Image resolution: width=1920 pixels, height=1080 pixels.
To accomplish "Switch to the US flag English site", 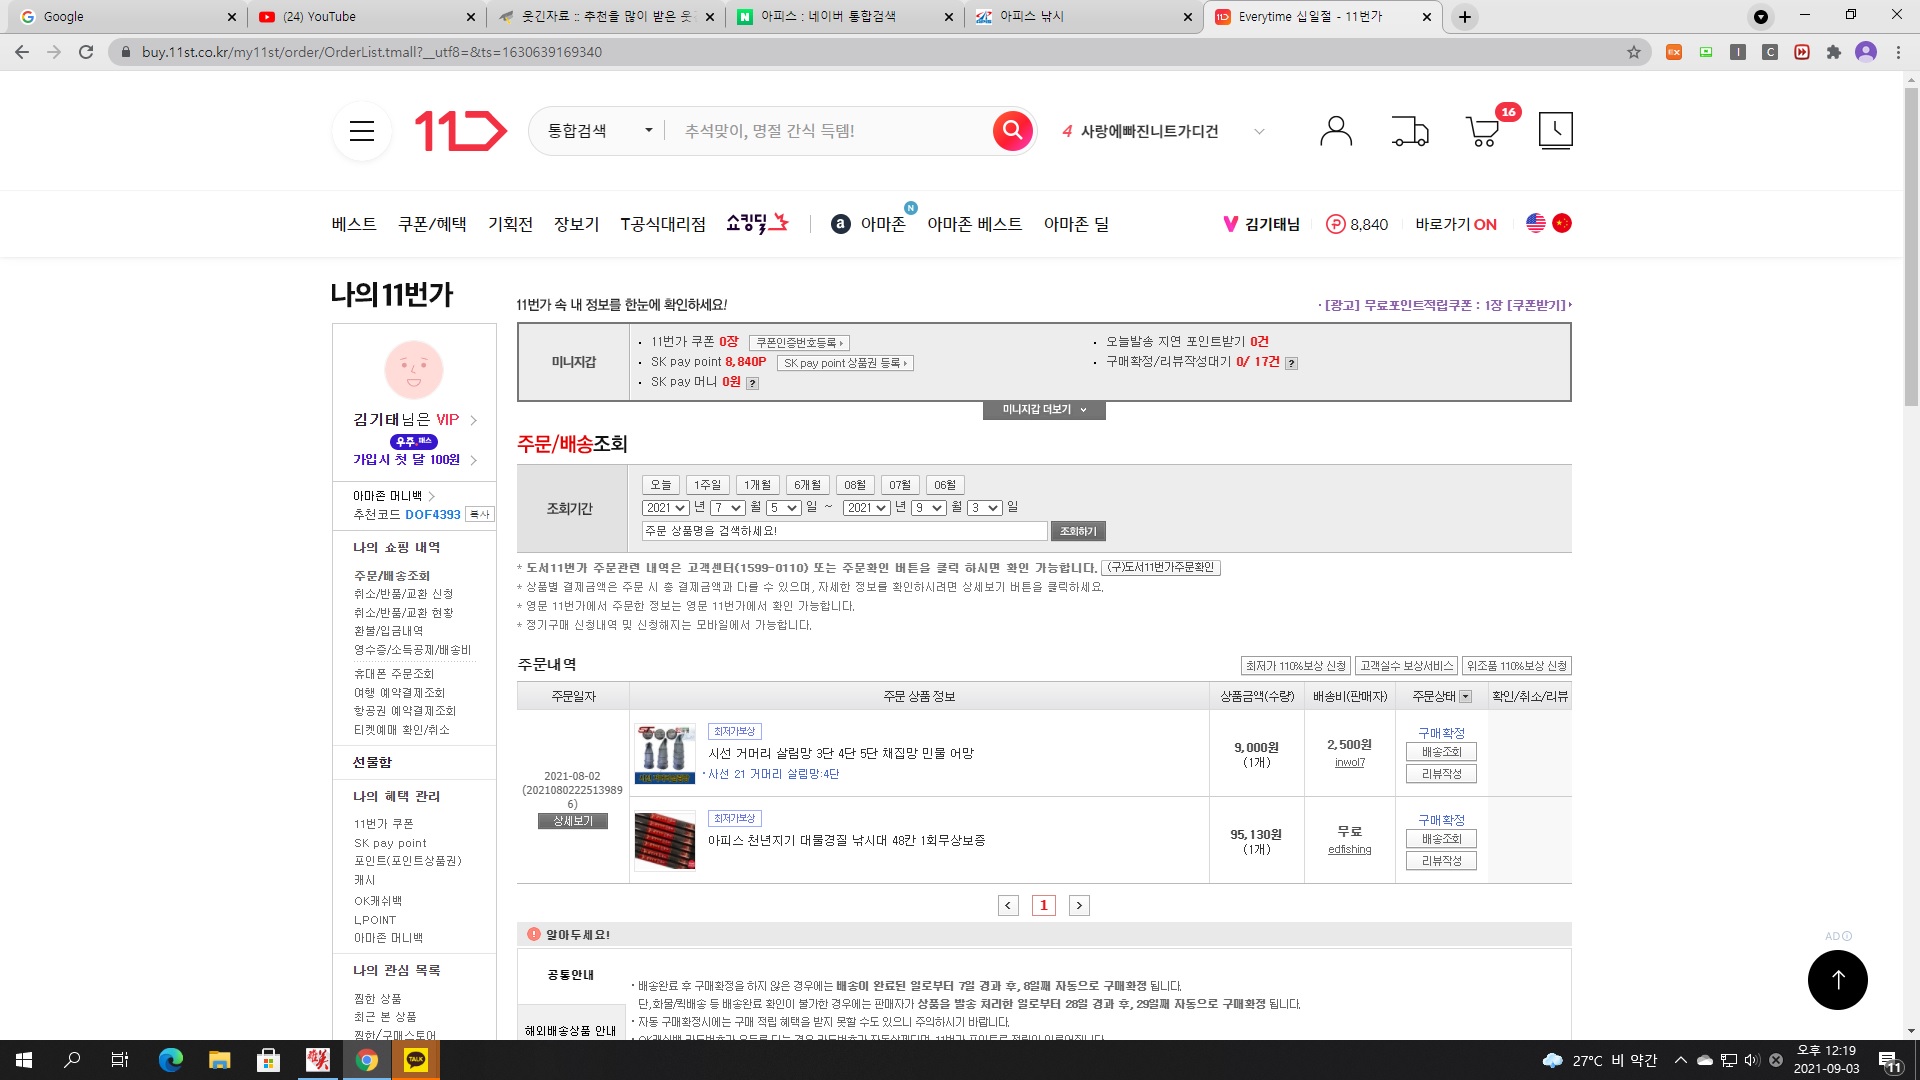I will pos(1536,223).
